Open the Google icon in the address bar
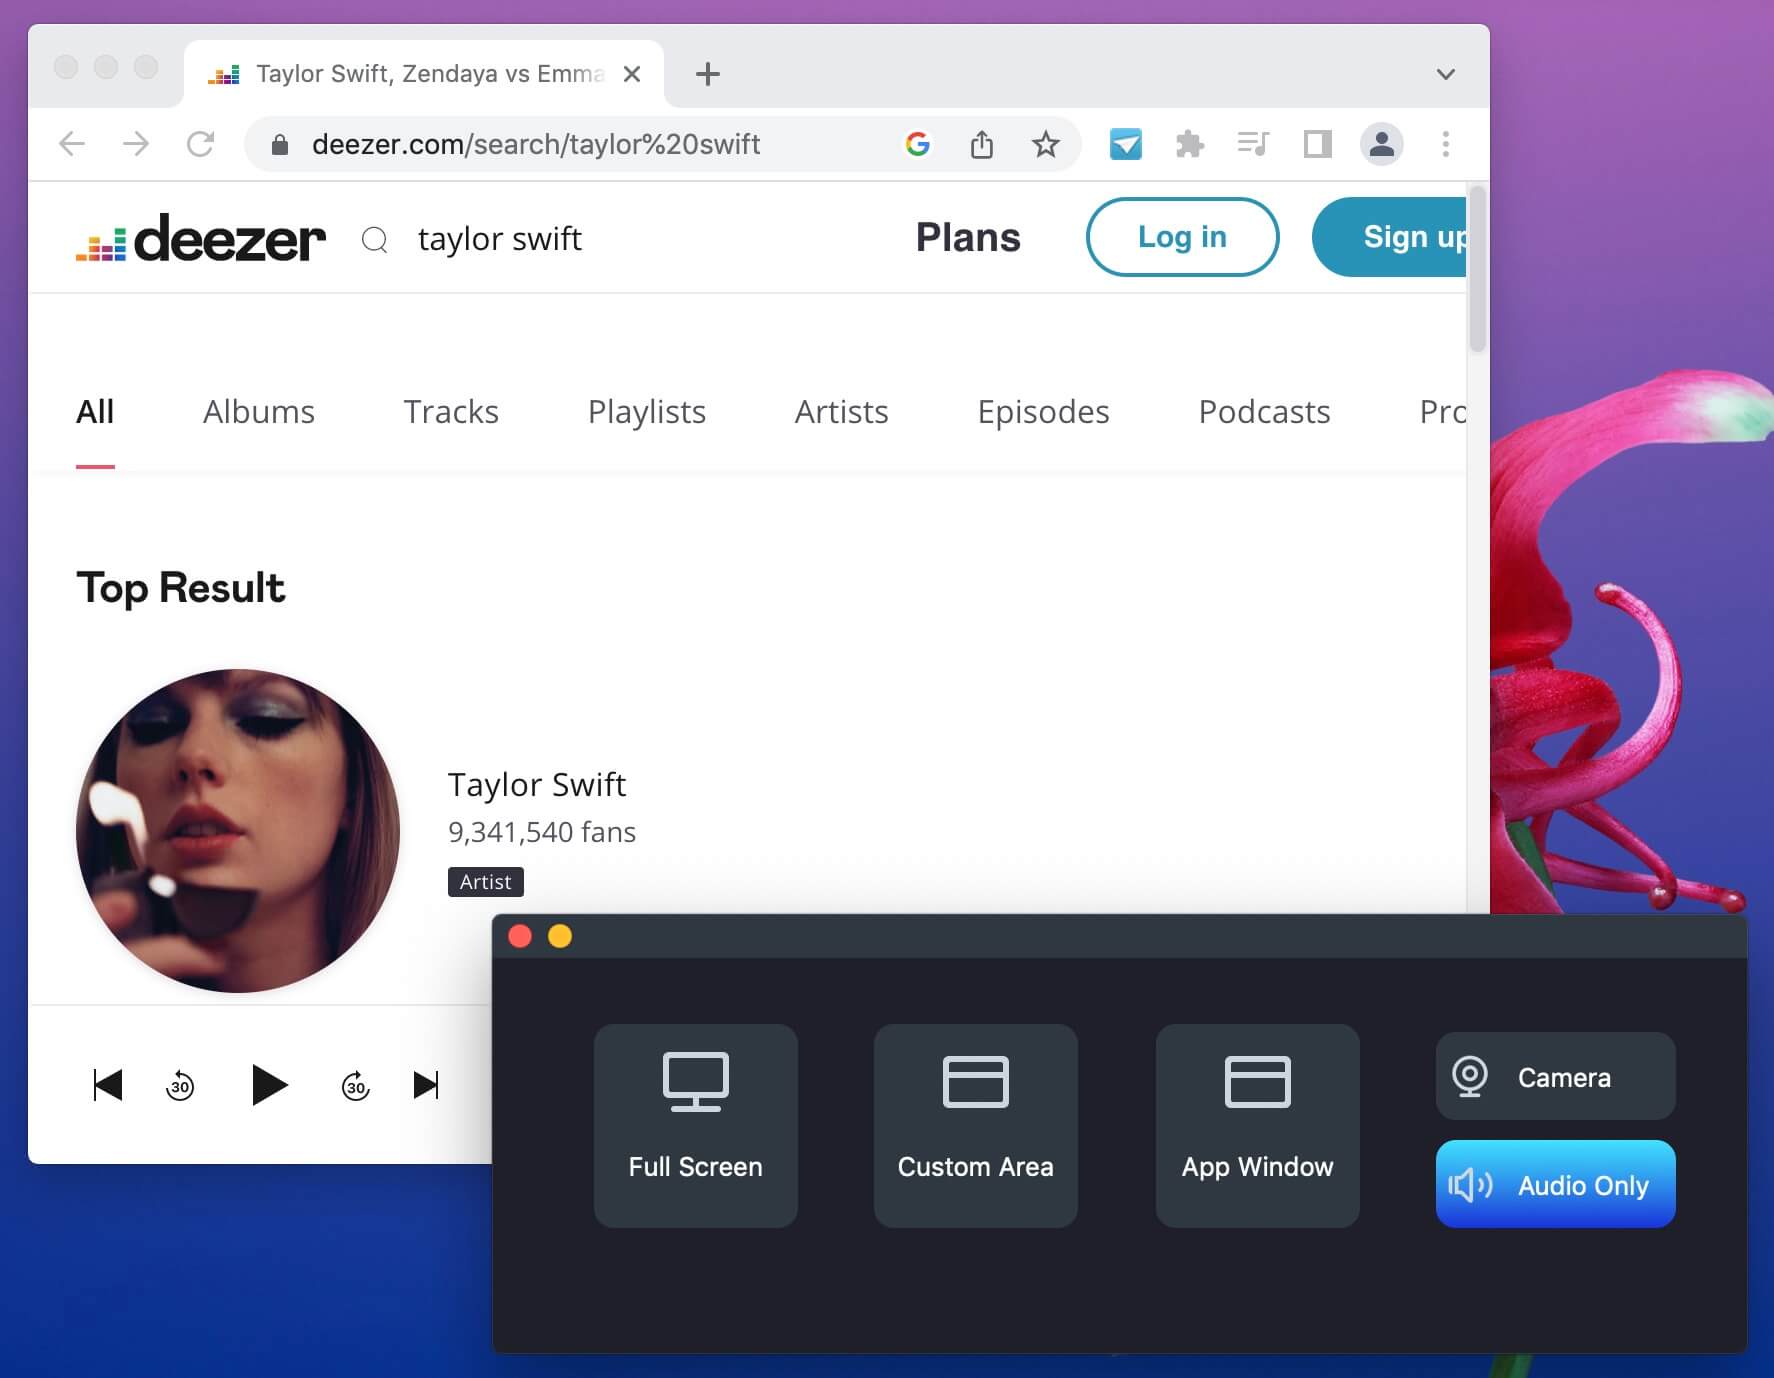Image resolution: width=1774 pixels, height=1378 pixels. tap(918, 144)
